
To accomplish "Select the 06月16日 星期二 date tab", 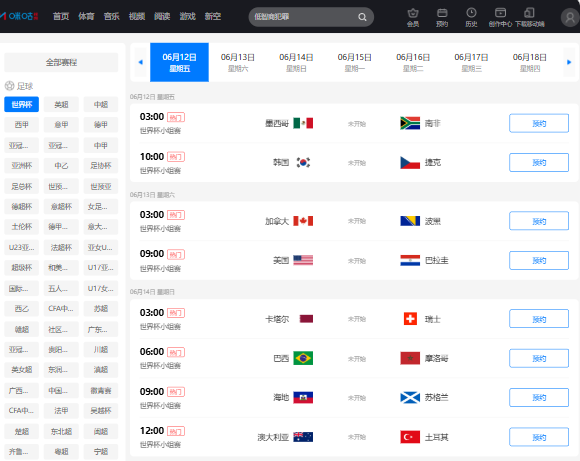I will click(413, 62).
